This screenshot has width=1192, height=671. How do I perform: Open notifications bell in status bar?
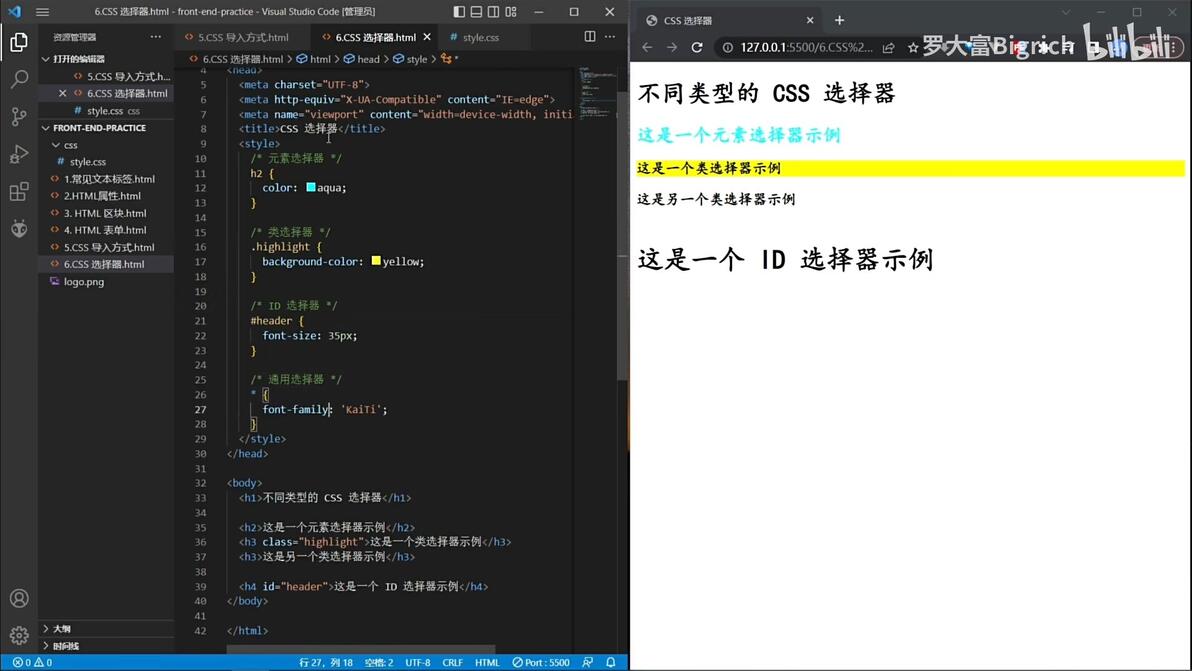tap(610, 663)
